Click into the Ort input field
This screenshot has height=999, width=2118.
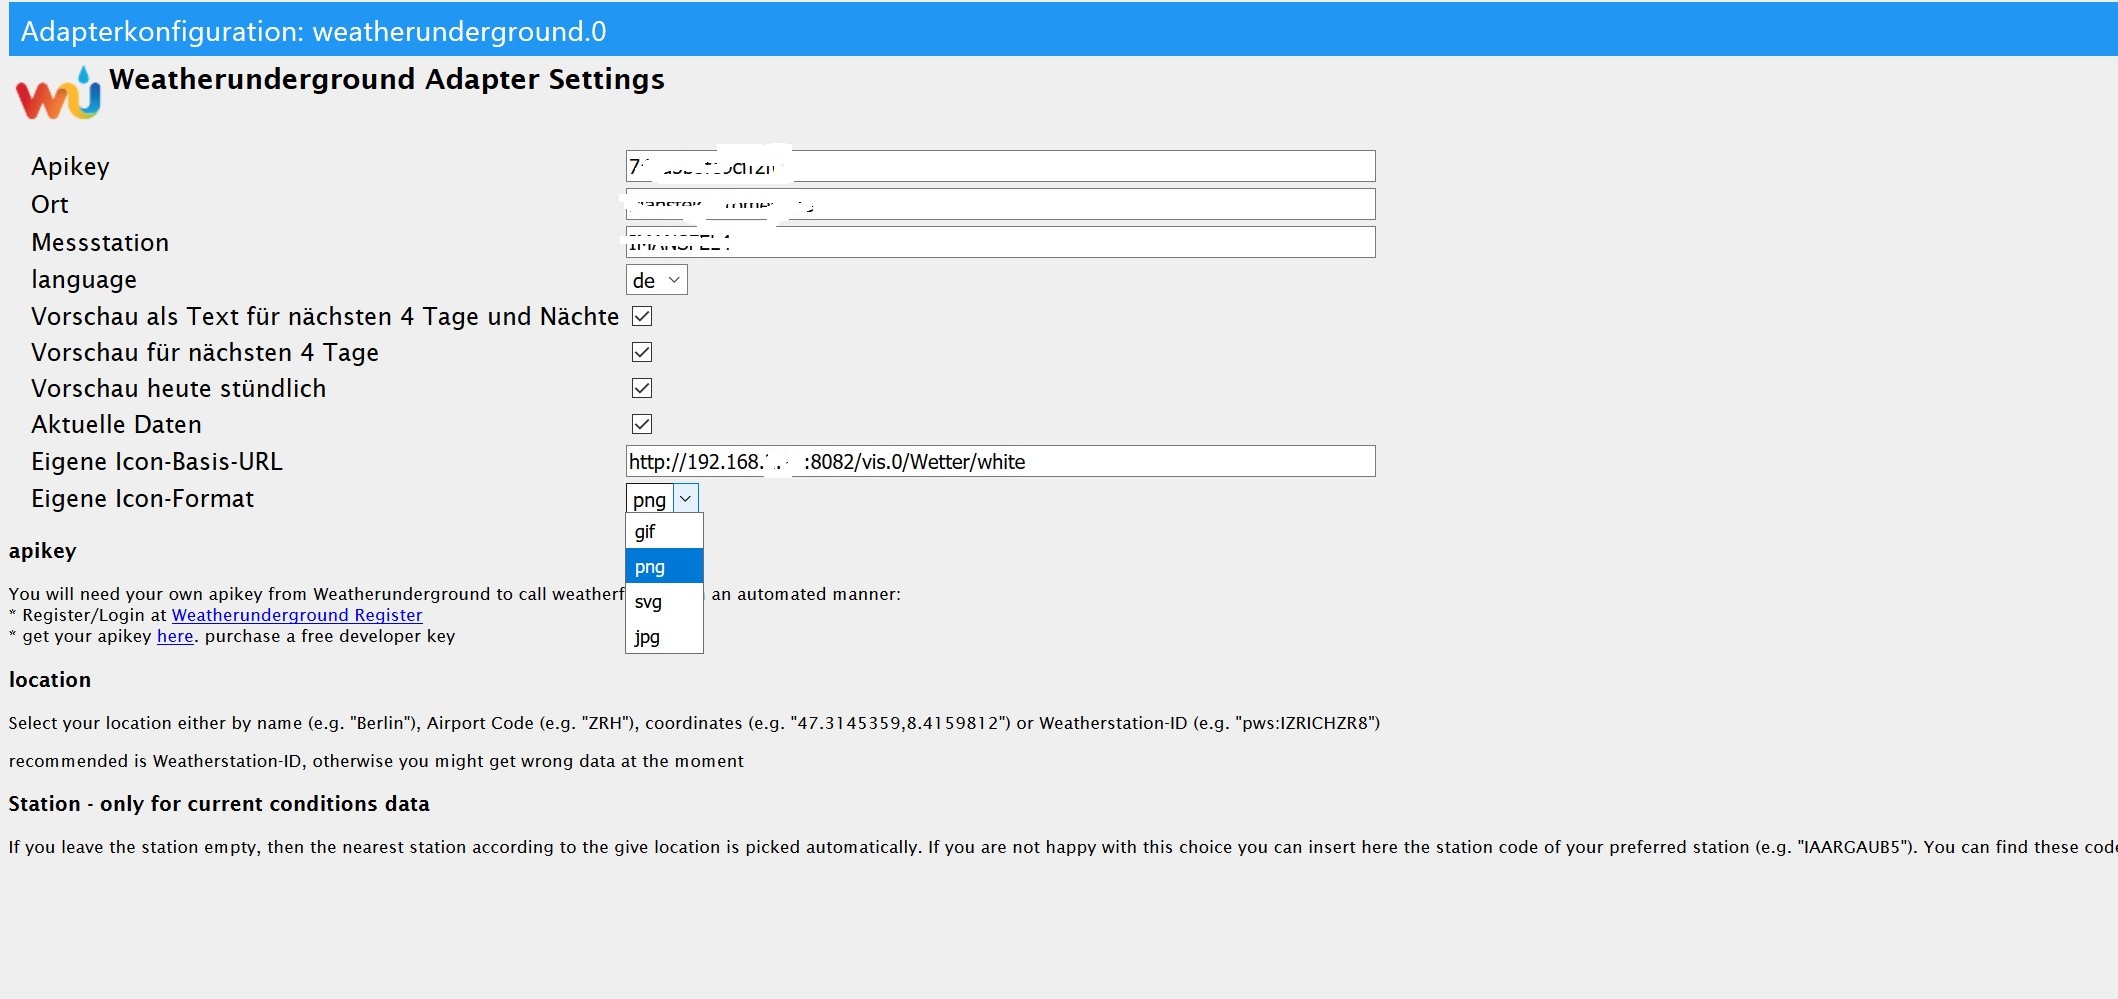(1000, 204)
